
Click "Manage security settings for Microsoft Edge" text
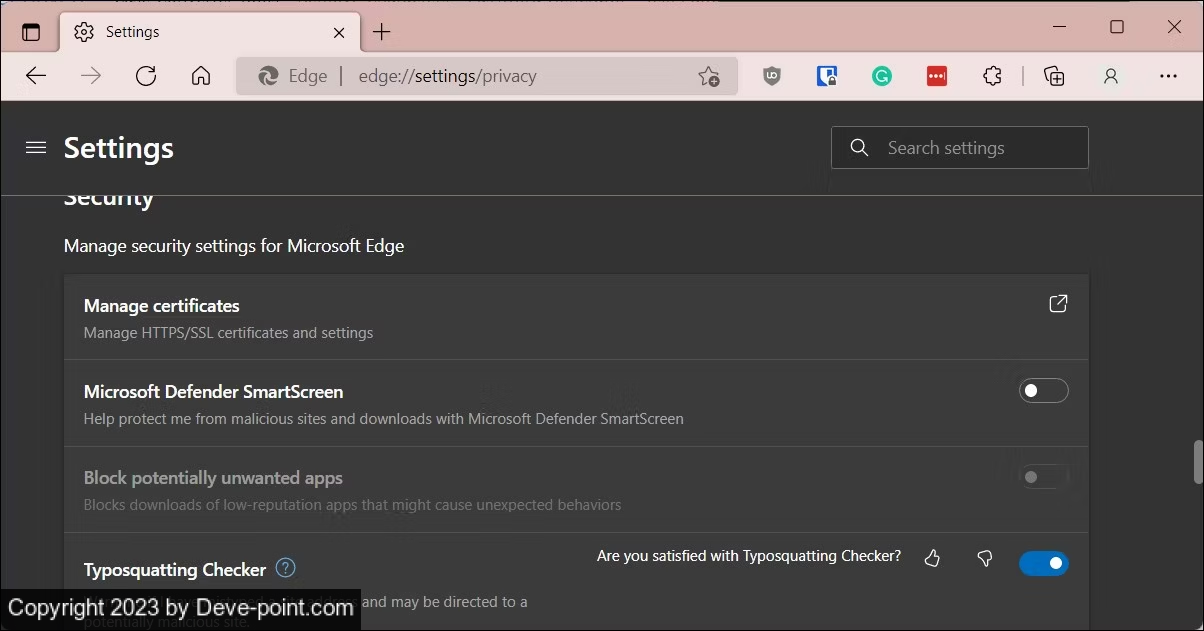click(234, 245)
